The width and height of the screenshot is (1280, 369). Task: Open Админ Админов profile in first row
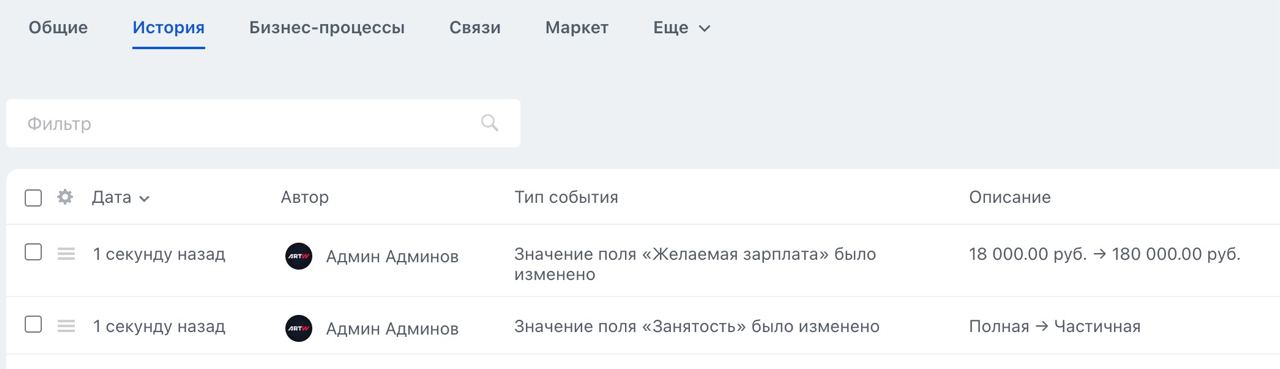pyautogui.click(x=392, y=257)
